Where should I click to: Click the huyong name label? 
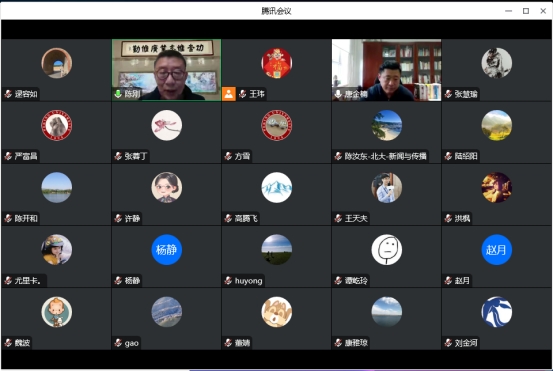click(x=248, y=281)
